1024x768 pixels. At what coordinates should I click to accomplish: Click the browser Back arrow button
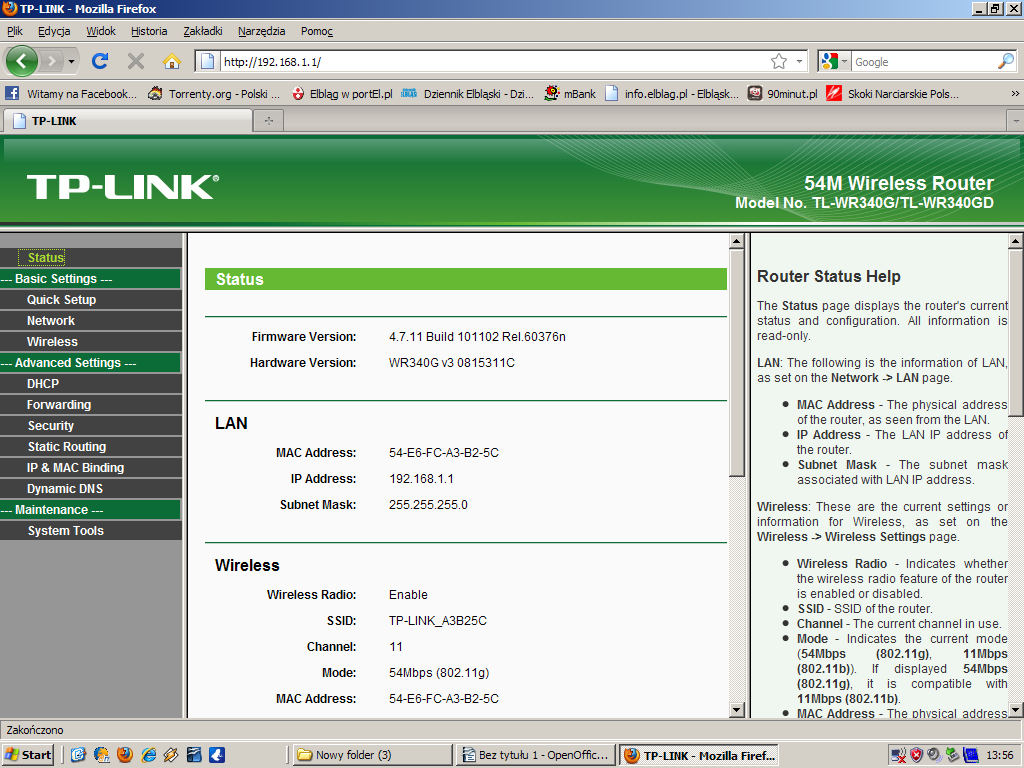[x=22, y=61]
